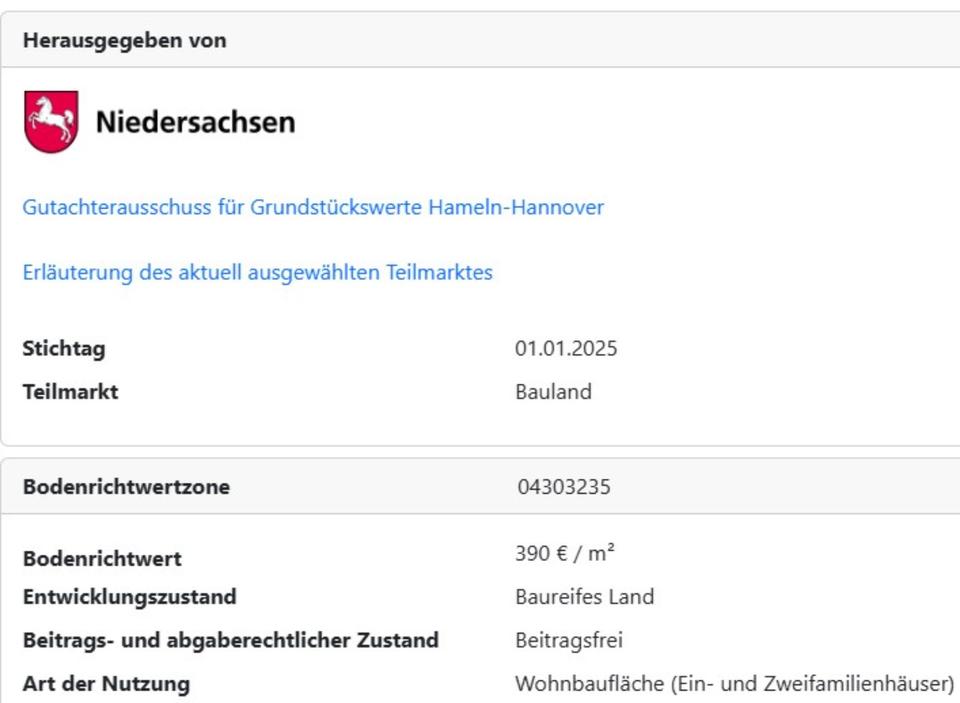
Task: Open Gutachterausschuss für Grundstückswerte Hameln-Hannover link
Action: [x=313, y=207]
